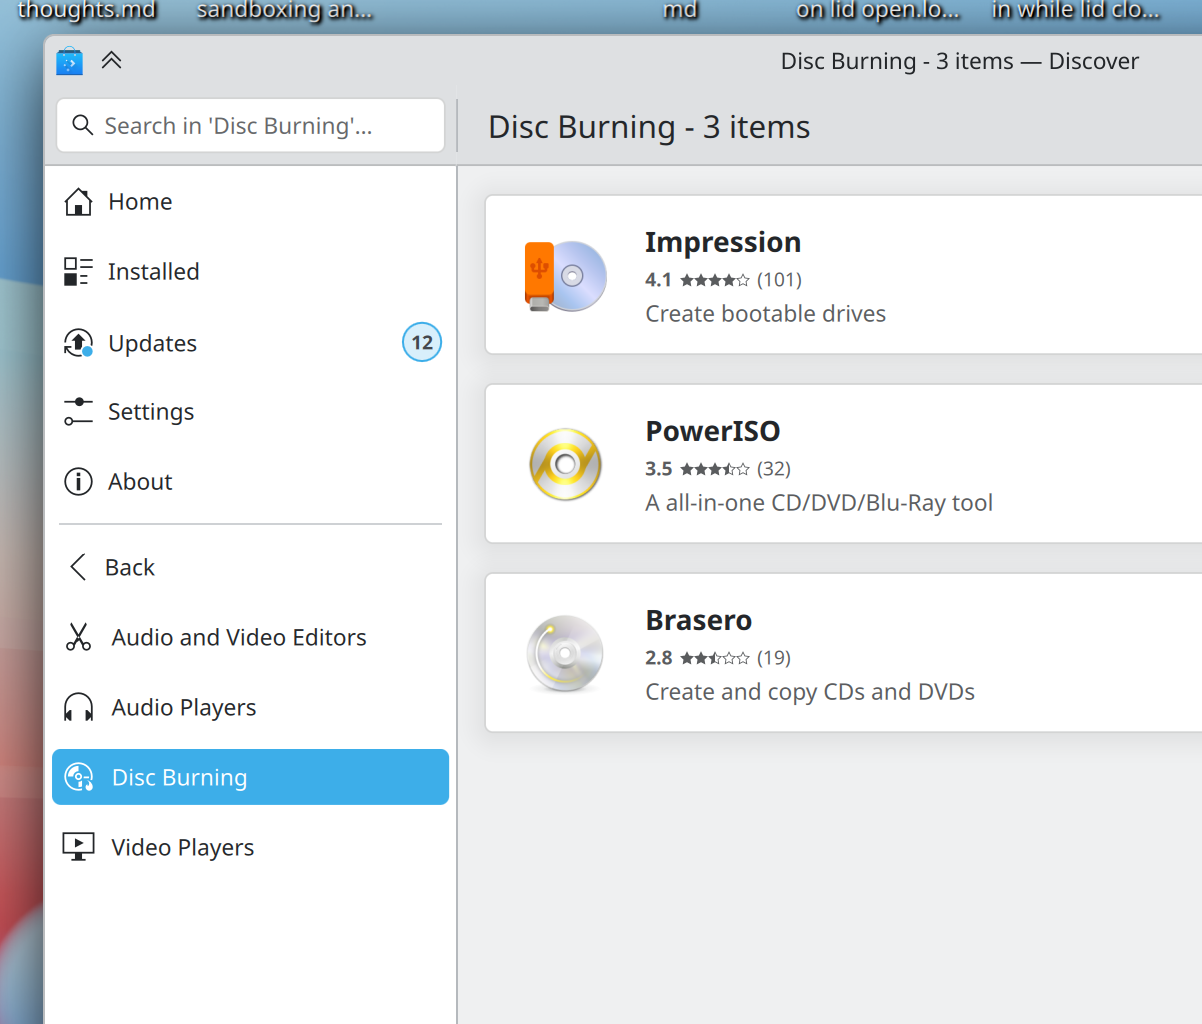Click 'A all-in-one CD/DVD/Blu-Ray tool' text
Image resolution: width=1202 pixels, height=1024 pixels.
tap(819, 503)
